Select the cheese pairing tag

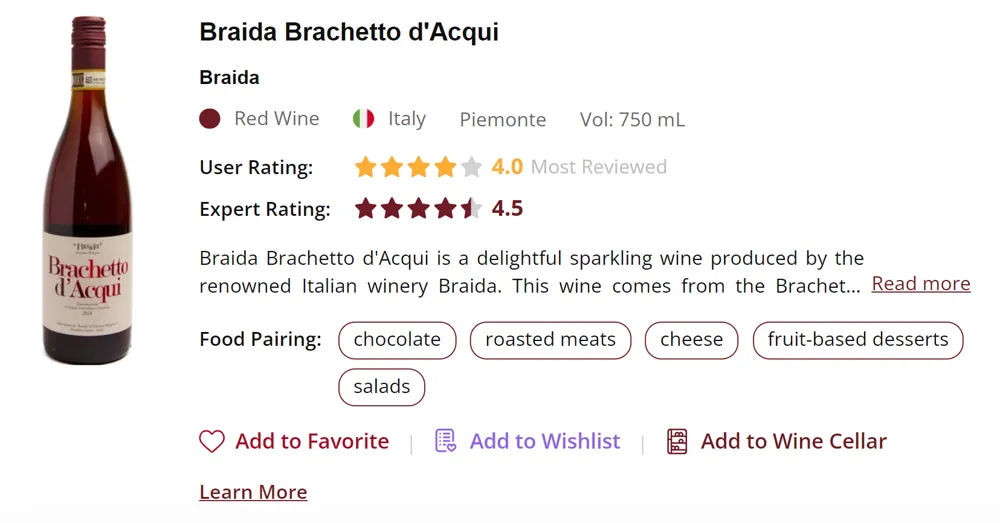(691, 340)
